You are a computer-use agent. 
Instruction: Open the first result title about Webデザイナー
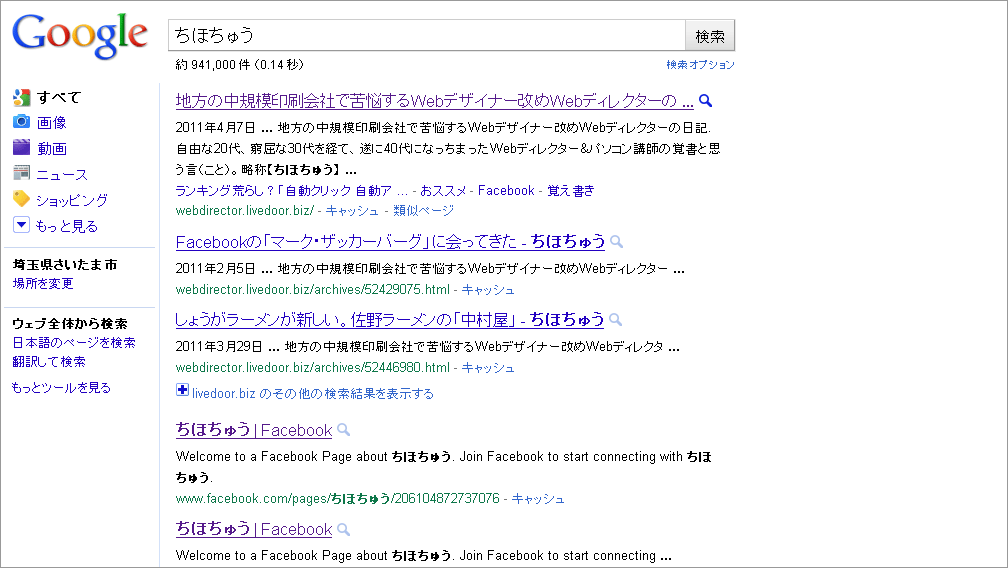(x=435, y=101)
